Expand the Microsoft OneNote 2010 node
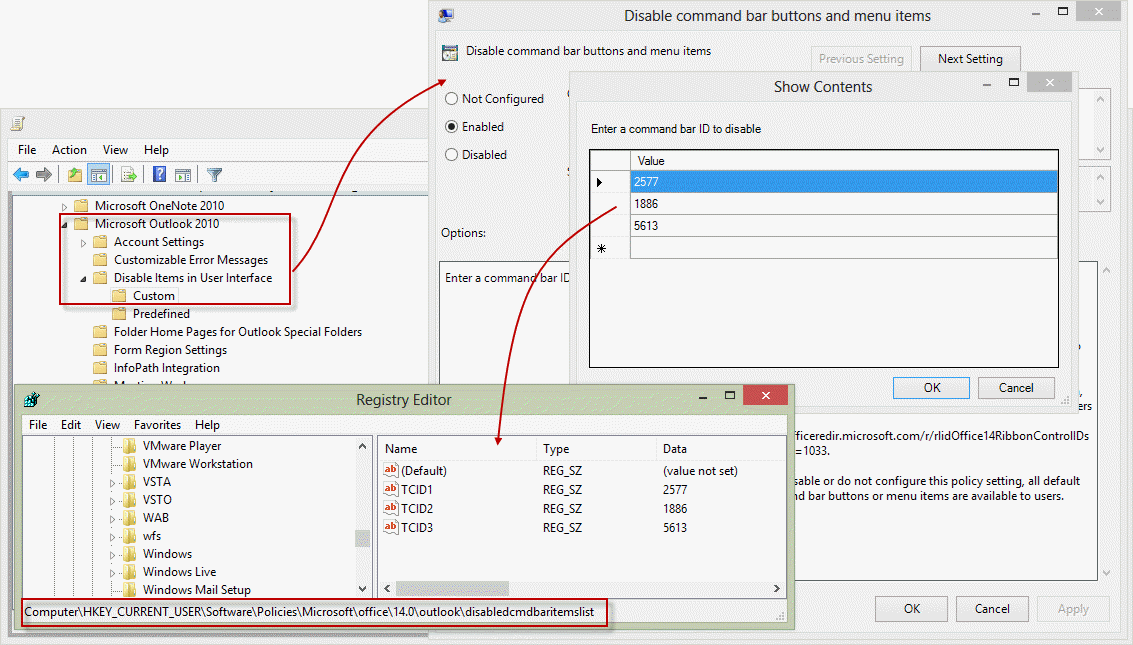 64,207
